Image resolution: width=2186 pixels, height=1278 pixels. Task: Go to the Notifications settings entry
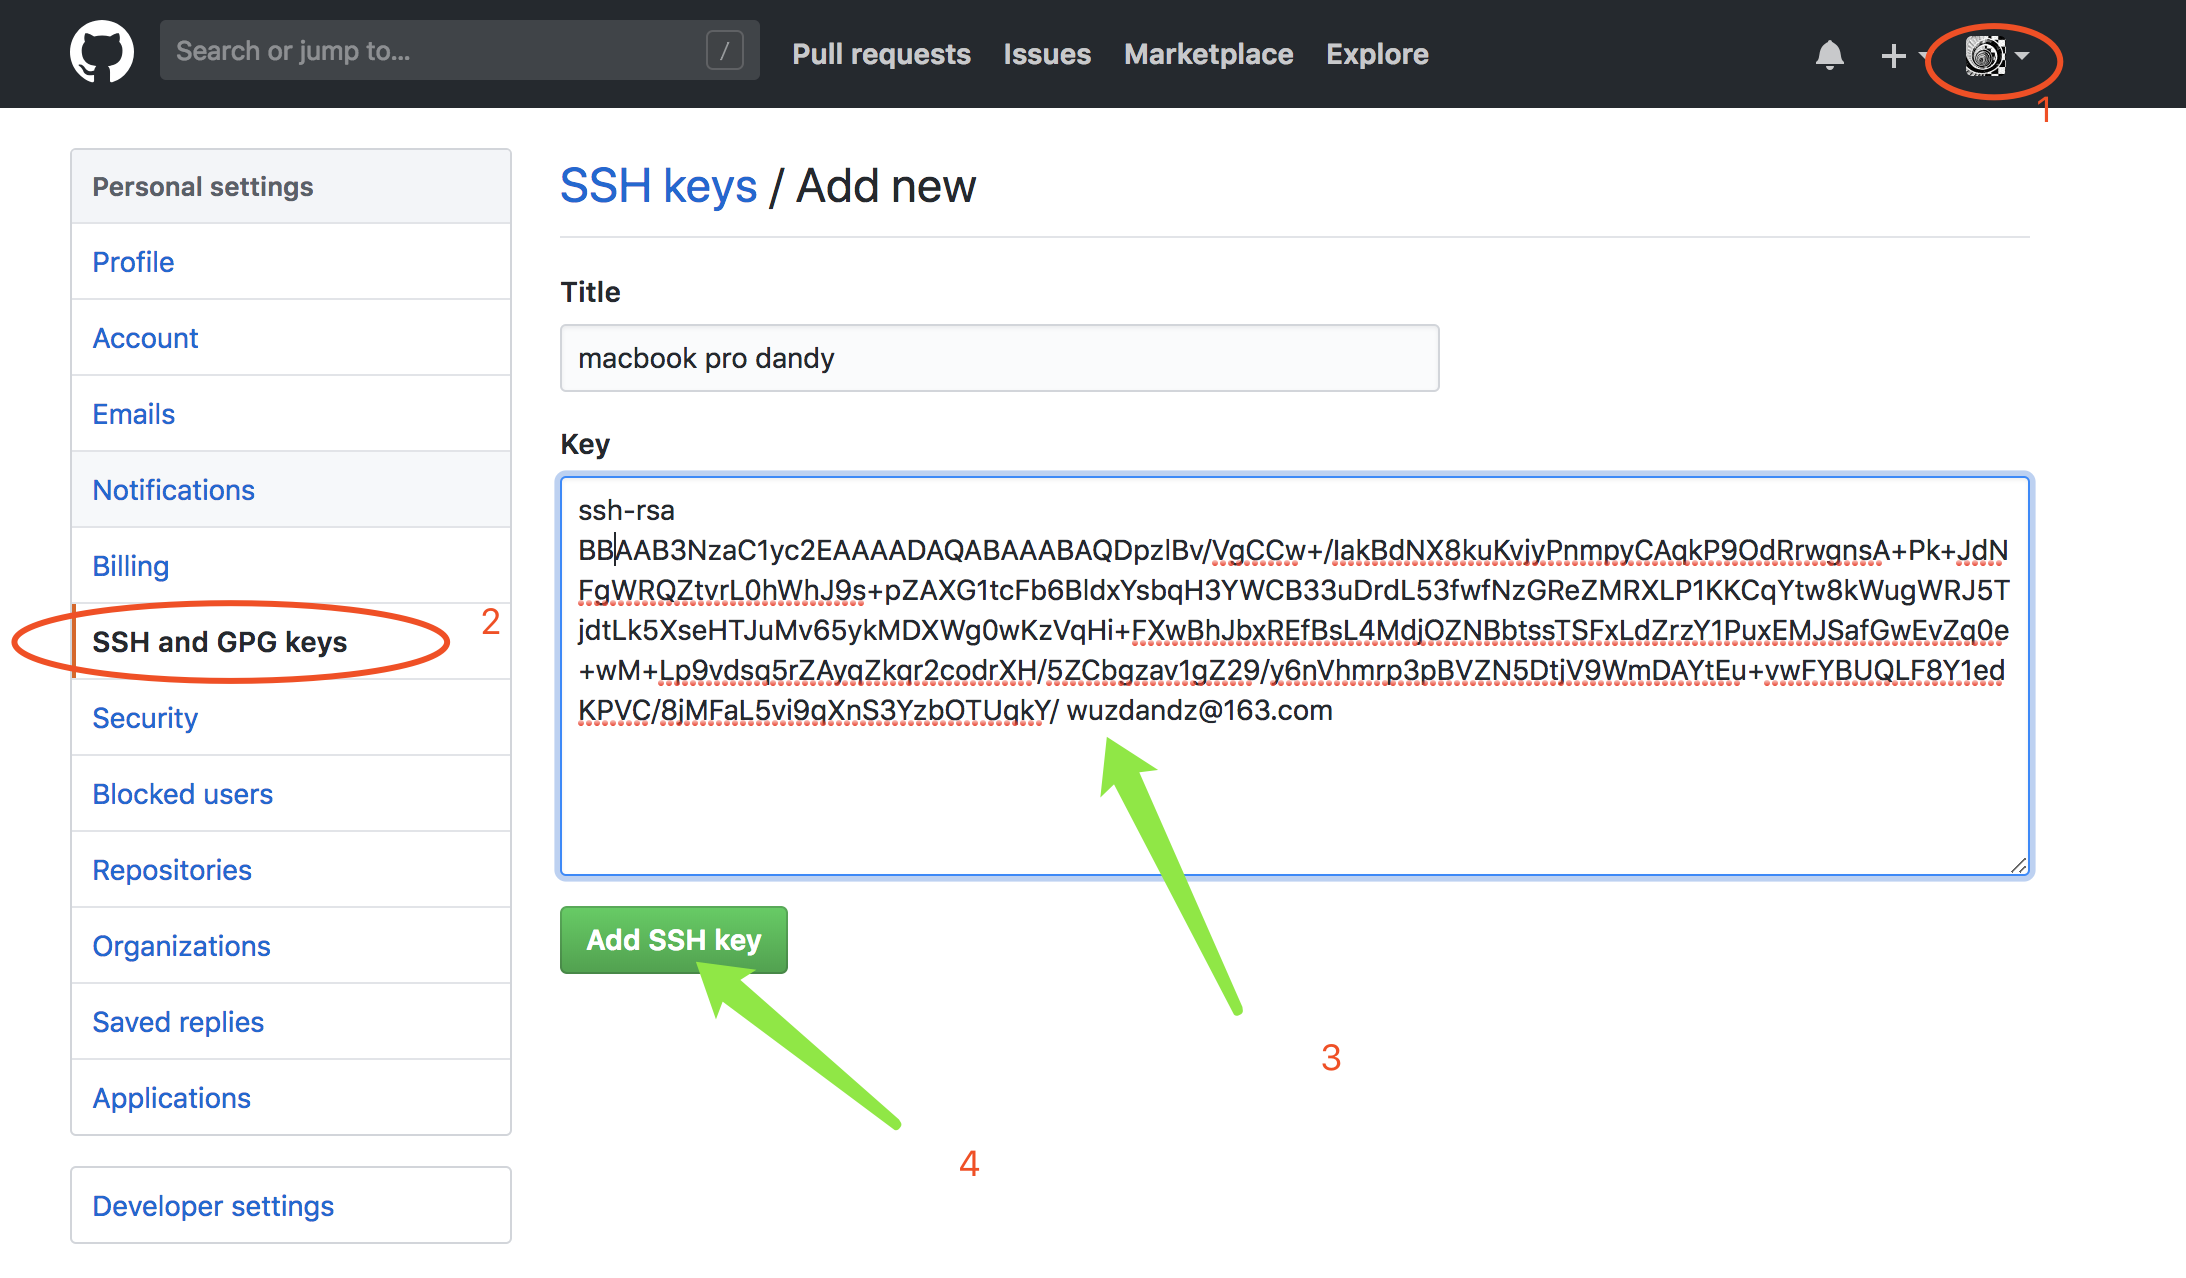[x=173, y=490]
